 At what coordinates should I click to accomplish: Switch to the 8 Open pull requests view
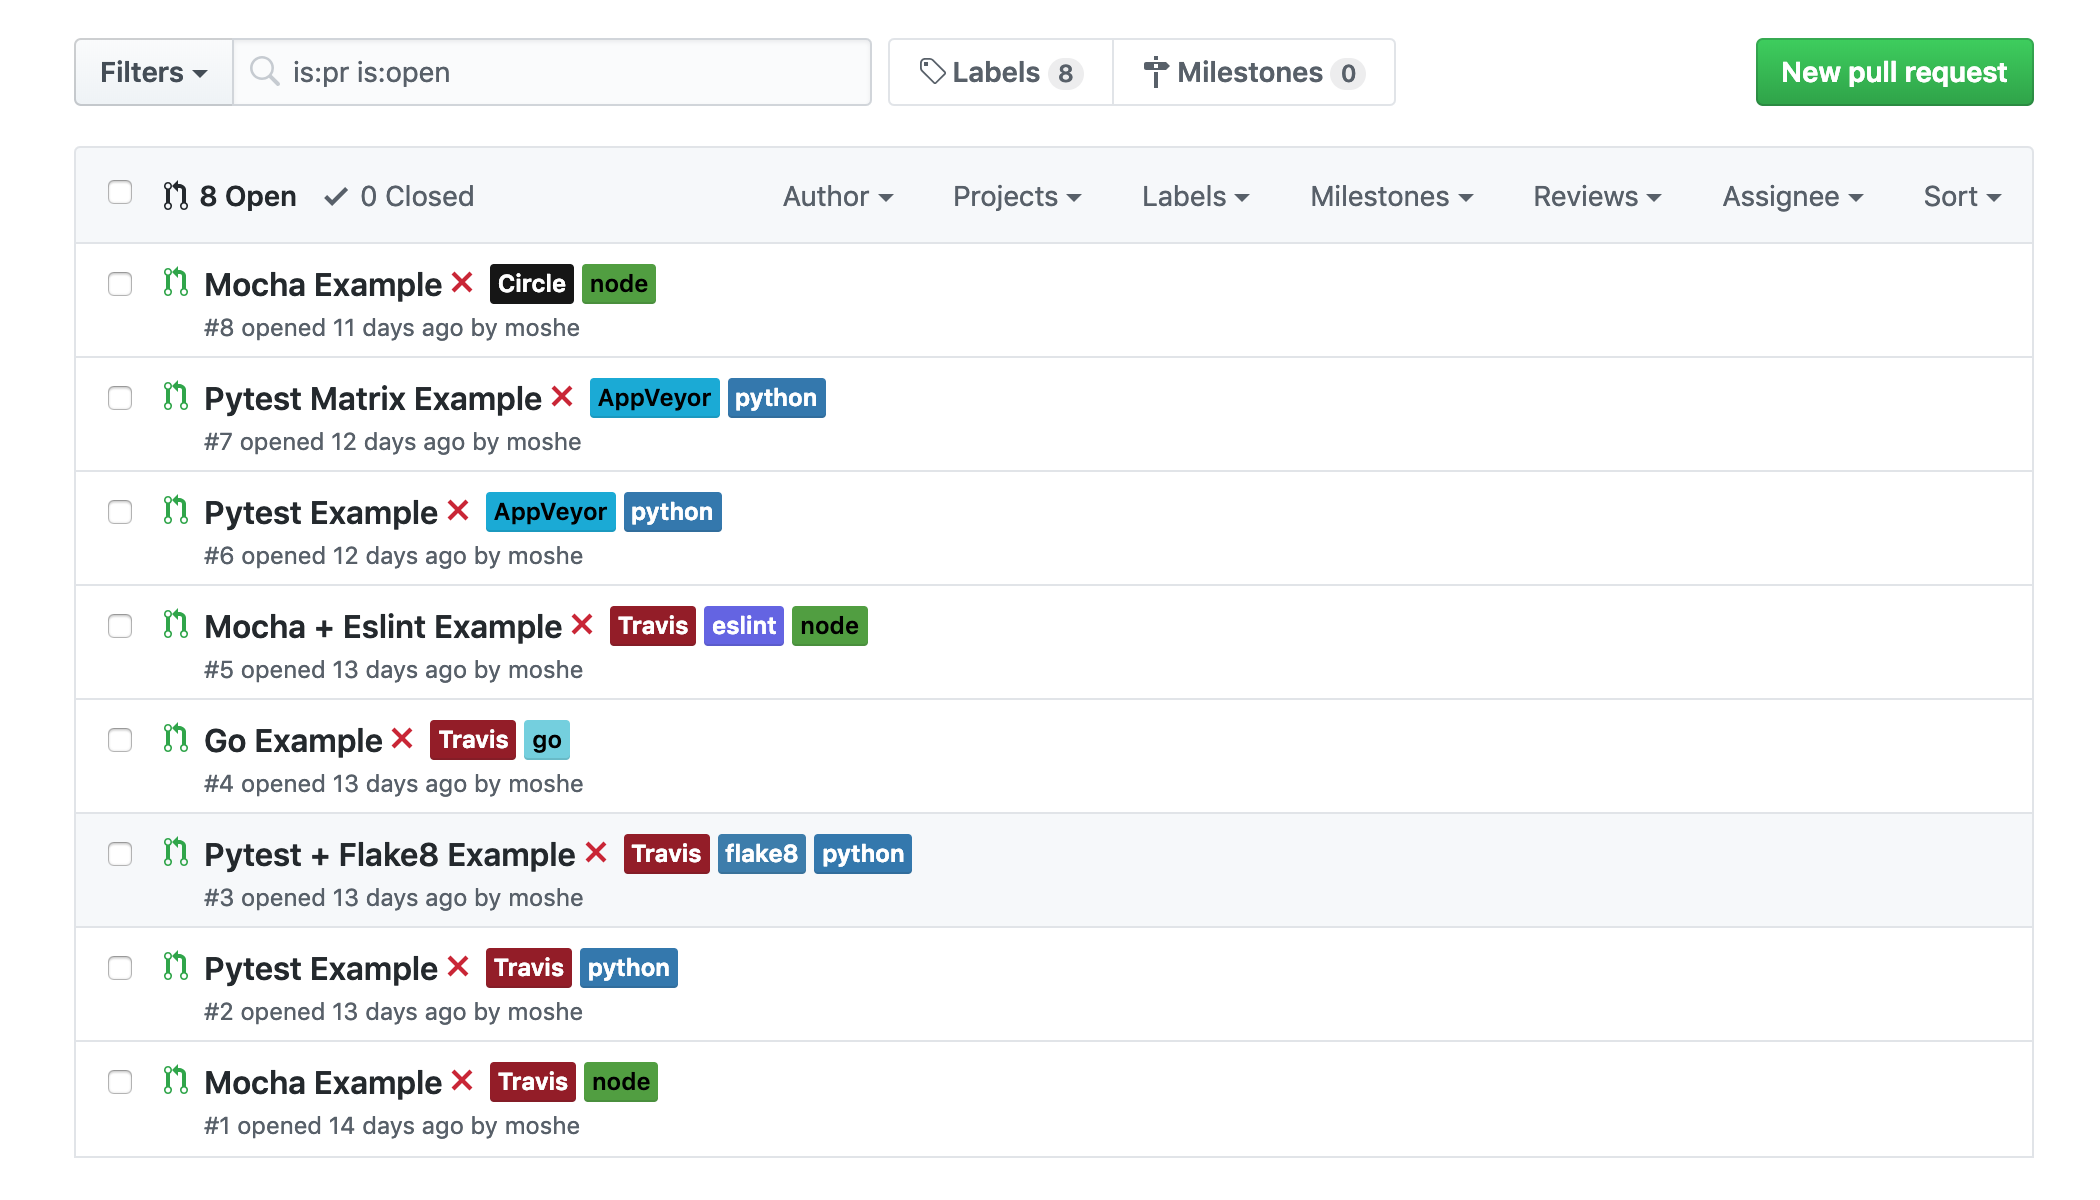[x=247, y=197]
